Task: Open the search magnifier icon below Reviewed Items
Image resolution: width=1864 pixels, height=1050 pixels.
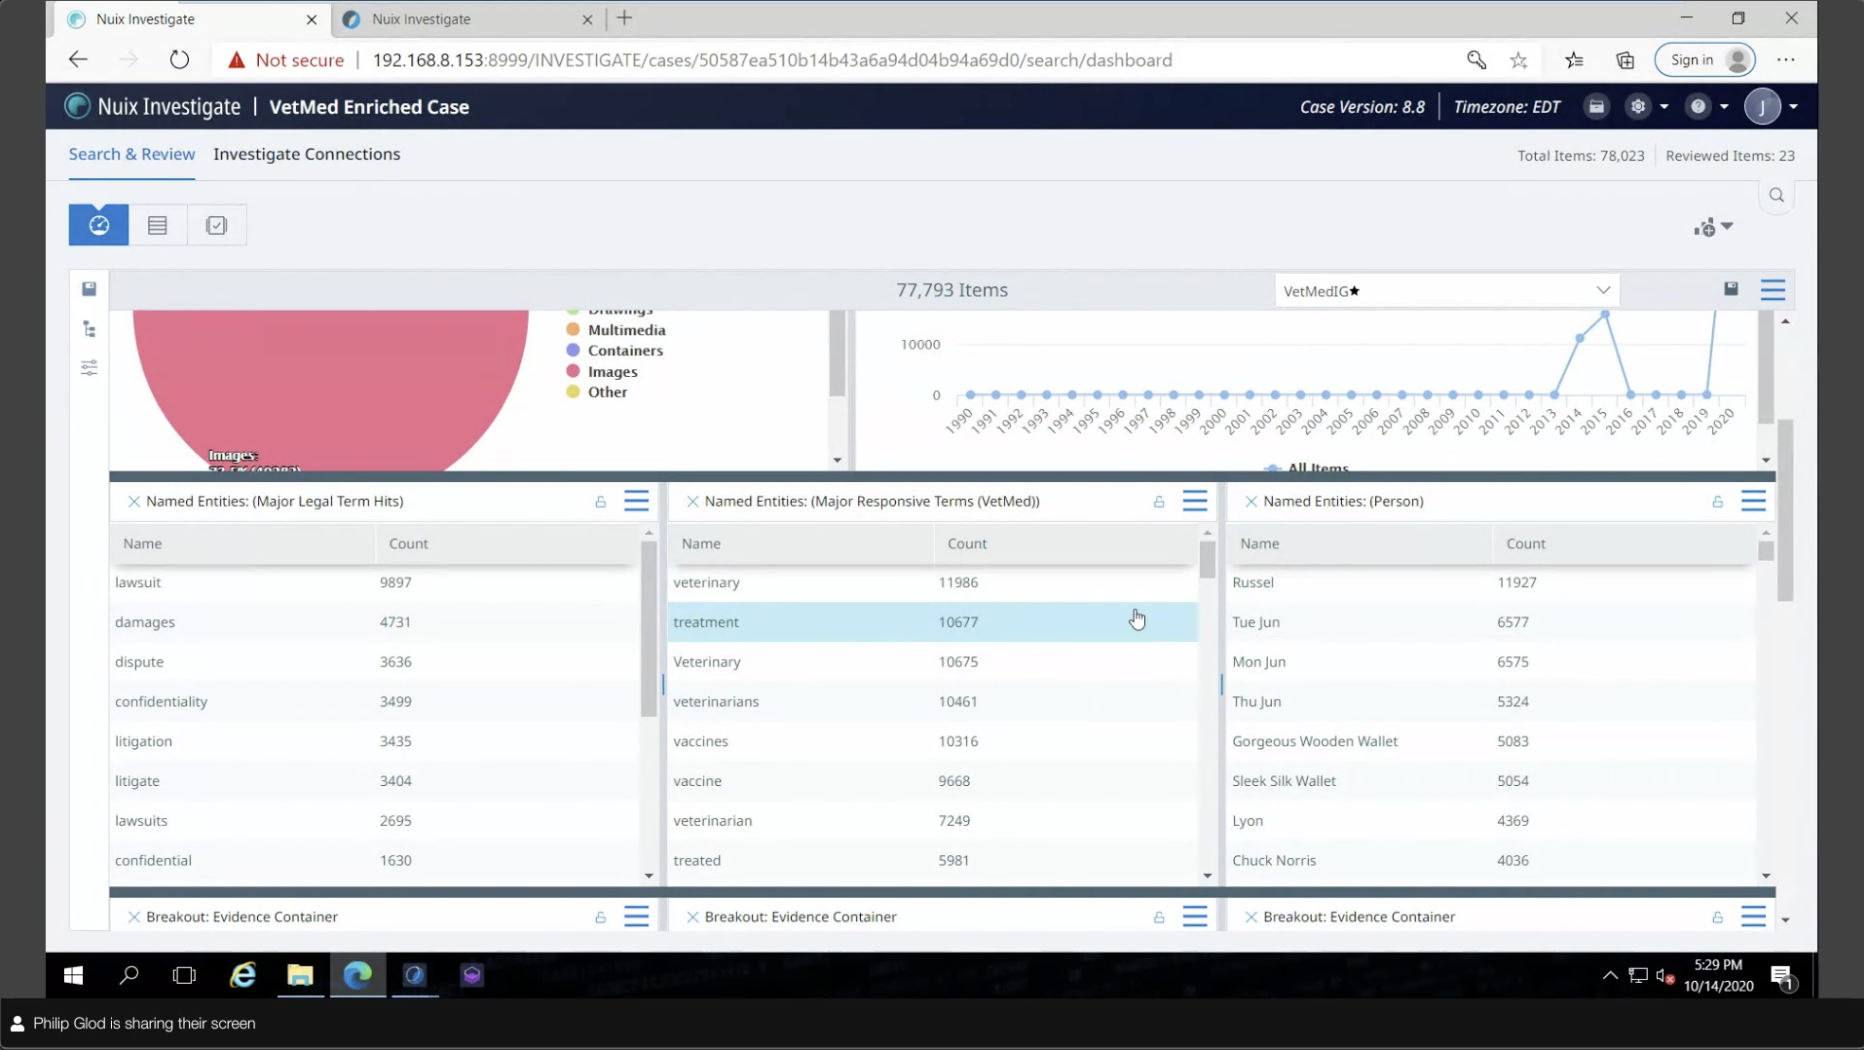Action: [1777, 195]
